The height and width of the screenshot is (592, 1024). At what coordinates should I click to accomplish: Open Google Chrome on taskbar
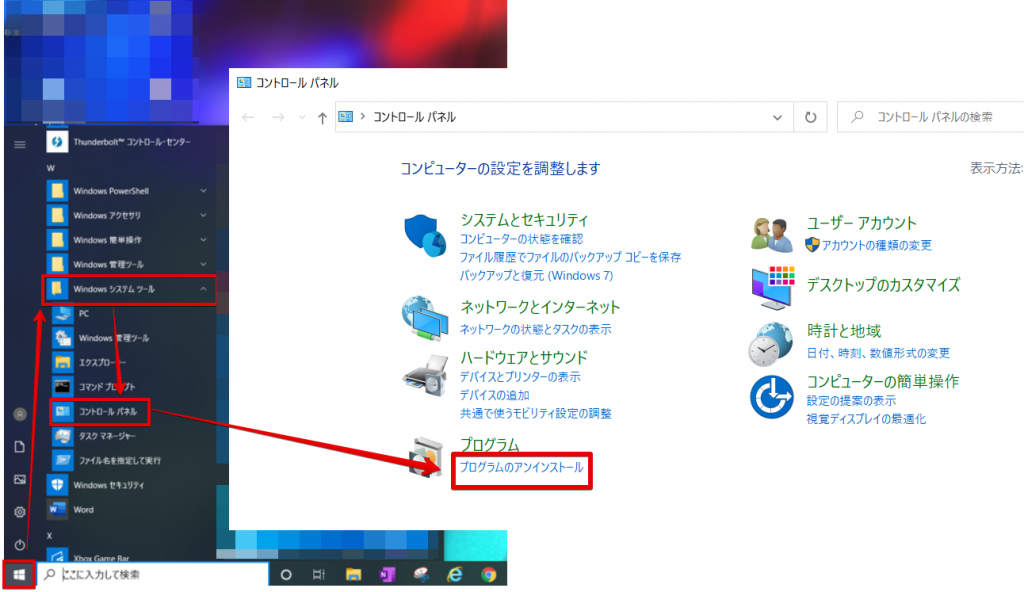488,575
